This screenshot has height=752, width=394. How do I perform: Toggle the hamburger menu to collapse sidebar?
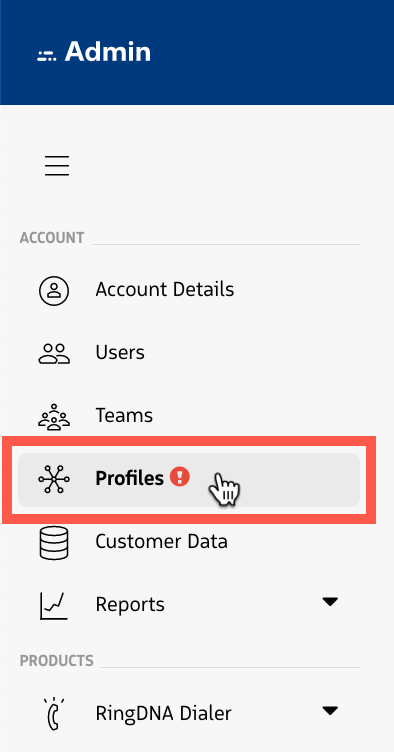click(57, 165)
